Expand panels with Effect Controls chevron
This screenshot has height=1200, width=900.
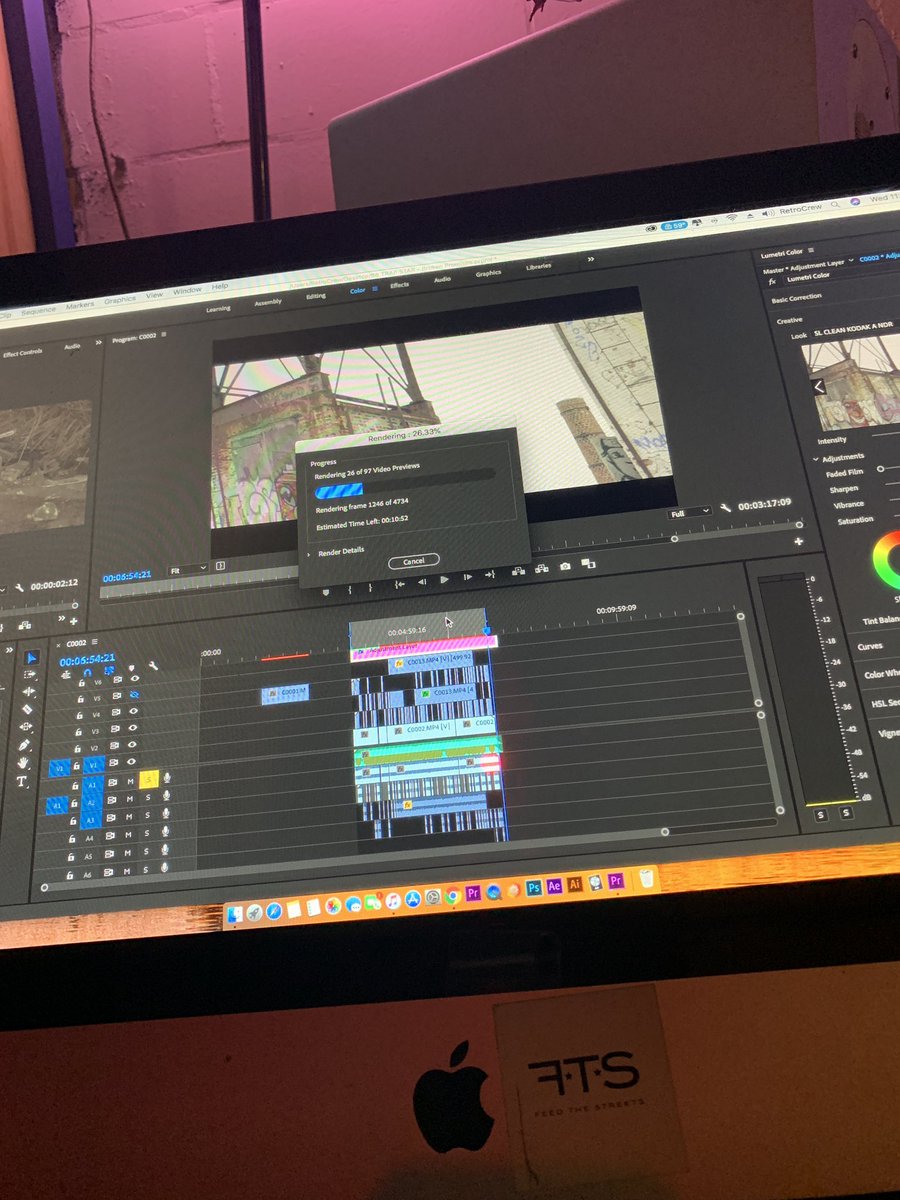point(98,342)
